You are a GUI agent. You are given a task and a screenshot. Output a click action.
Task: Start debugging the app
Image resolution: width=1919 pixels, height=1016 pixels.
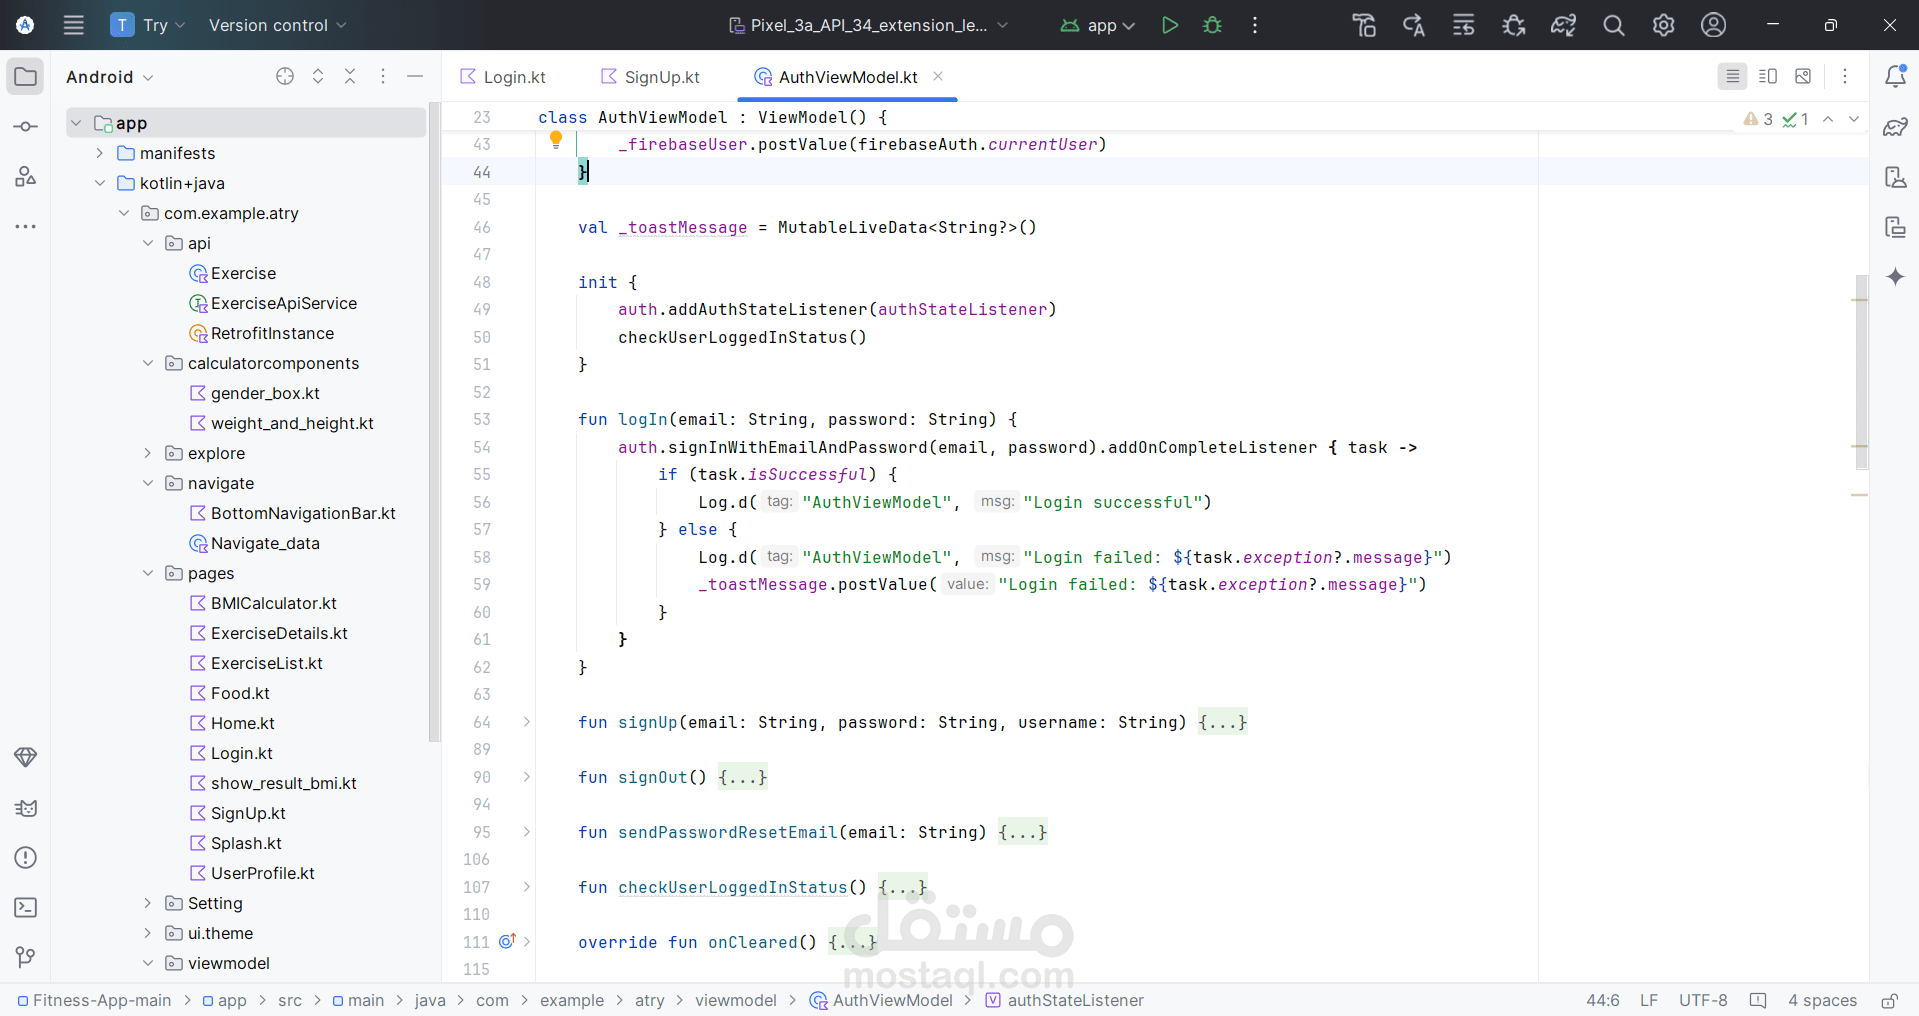click(1212, 25)
